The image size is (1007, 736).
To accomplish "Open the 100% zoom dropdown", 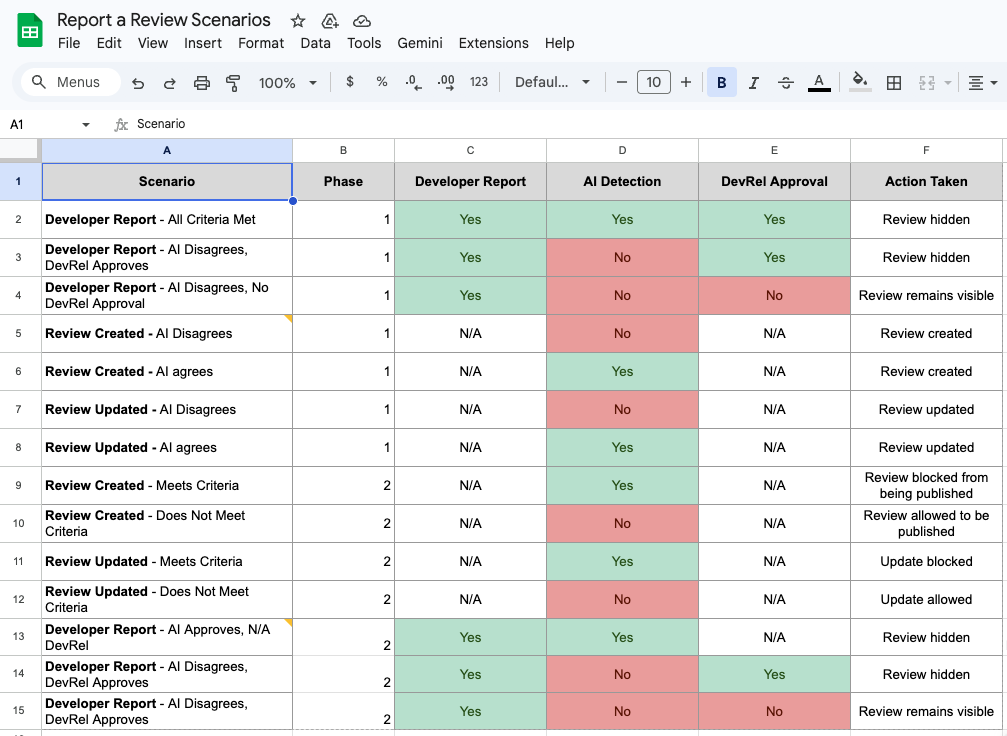I will 287,83.
